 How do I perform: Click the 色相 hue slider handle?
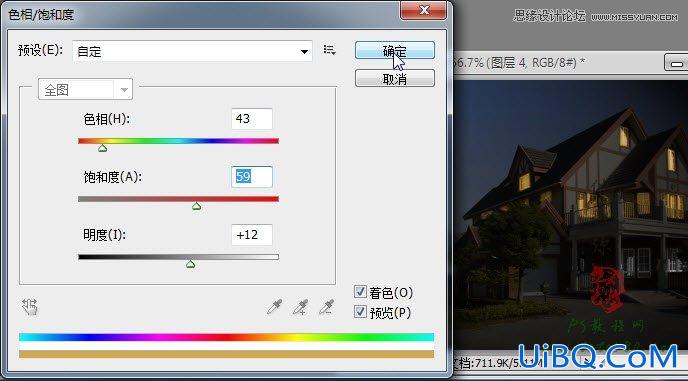102,148
